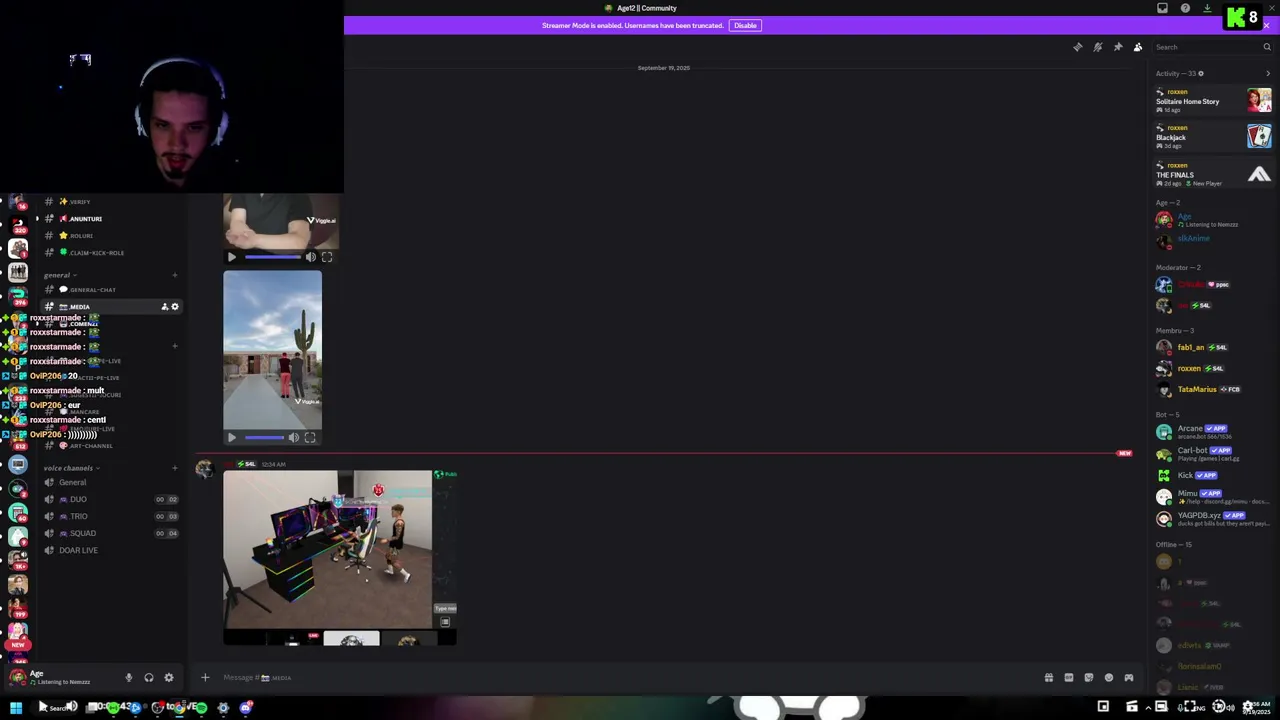
Task: Join the SQUAD voice channel
Action: (x=110, y=533)
